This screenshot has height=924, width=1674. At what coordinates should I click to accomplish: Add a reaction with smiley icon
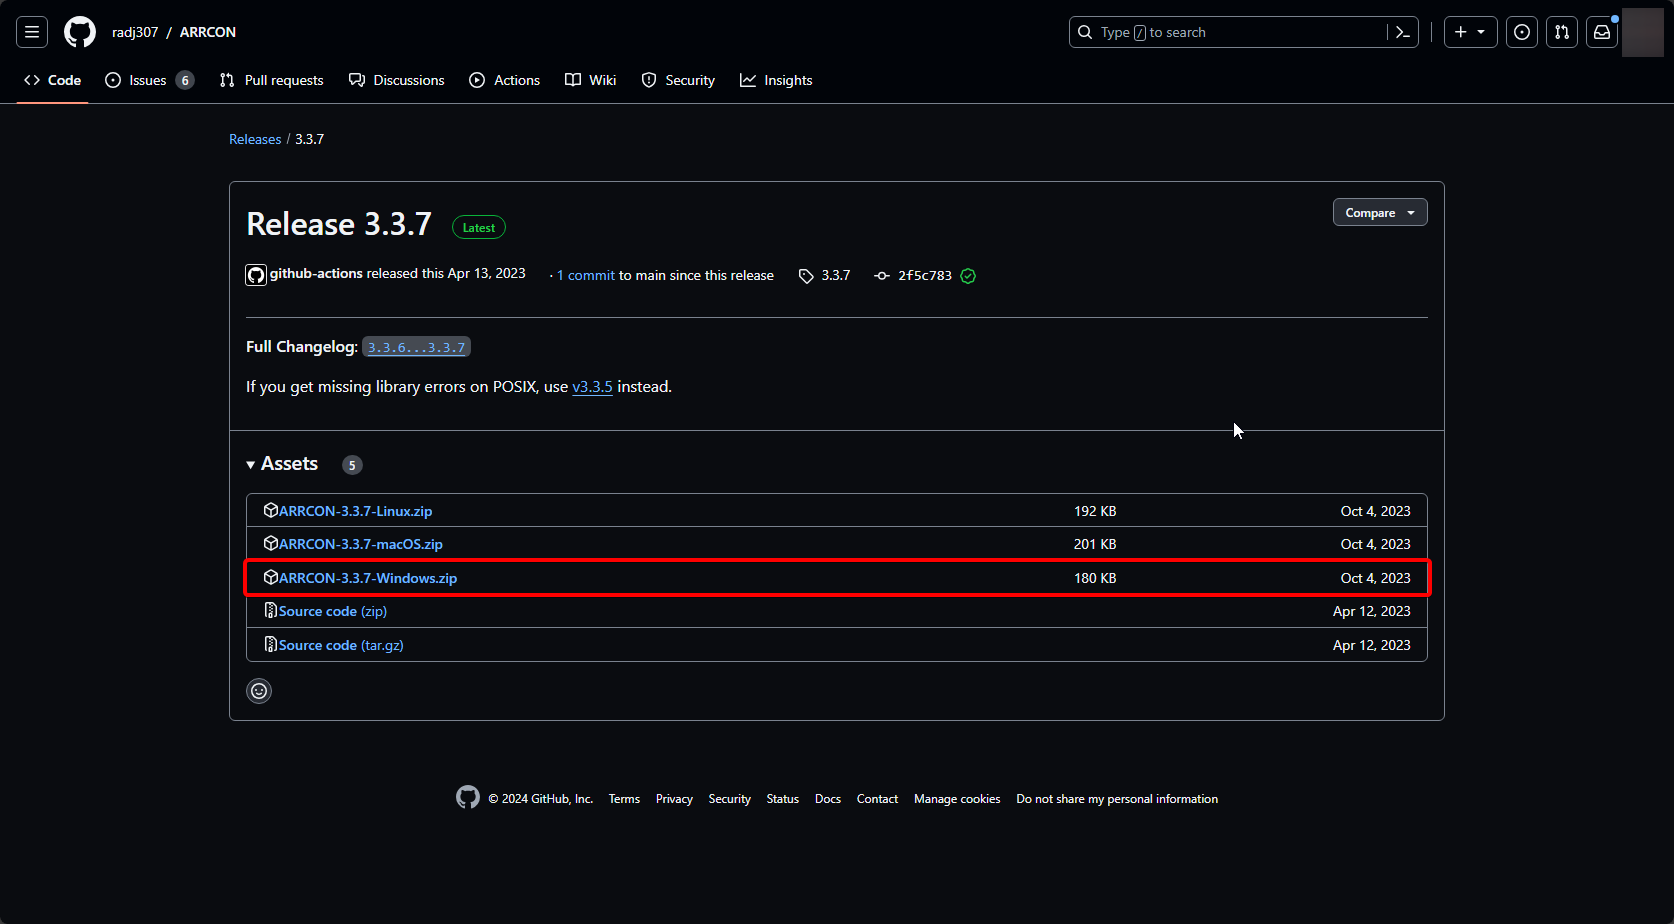tap(259, 691)
